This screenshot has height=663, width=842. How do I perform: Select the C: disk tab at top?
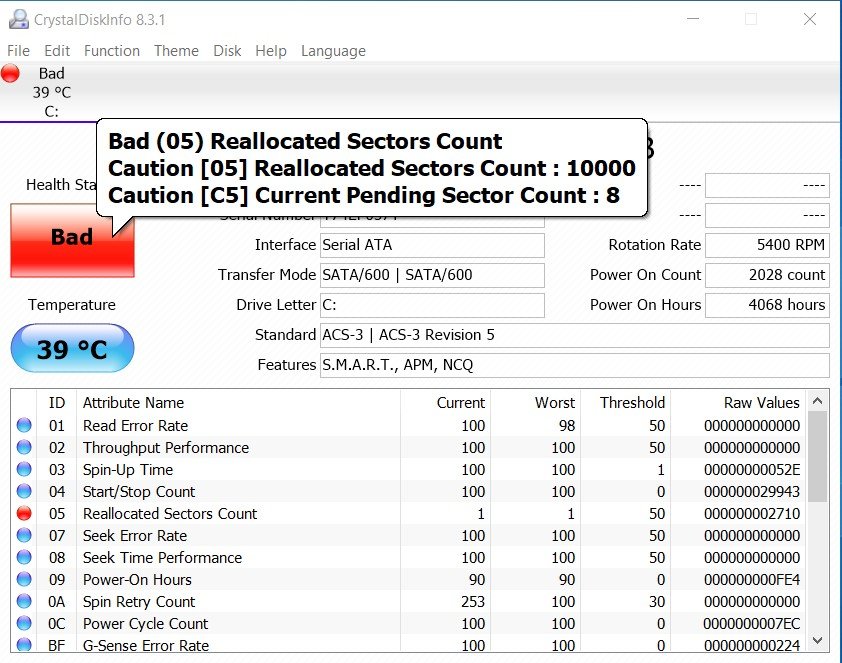(50, 92)
